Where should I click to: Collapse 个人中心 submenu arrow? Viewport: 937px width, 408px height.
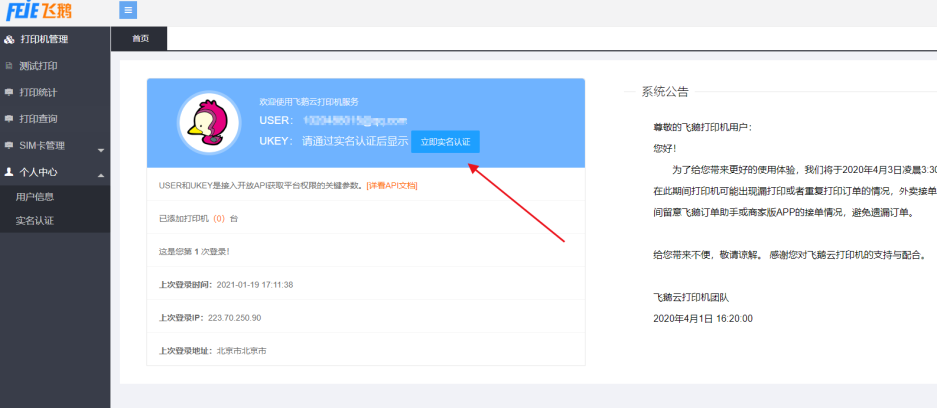(x=100, y=175)
